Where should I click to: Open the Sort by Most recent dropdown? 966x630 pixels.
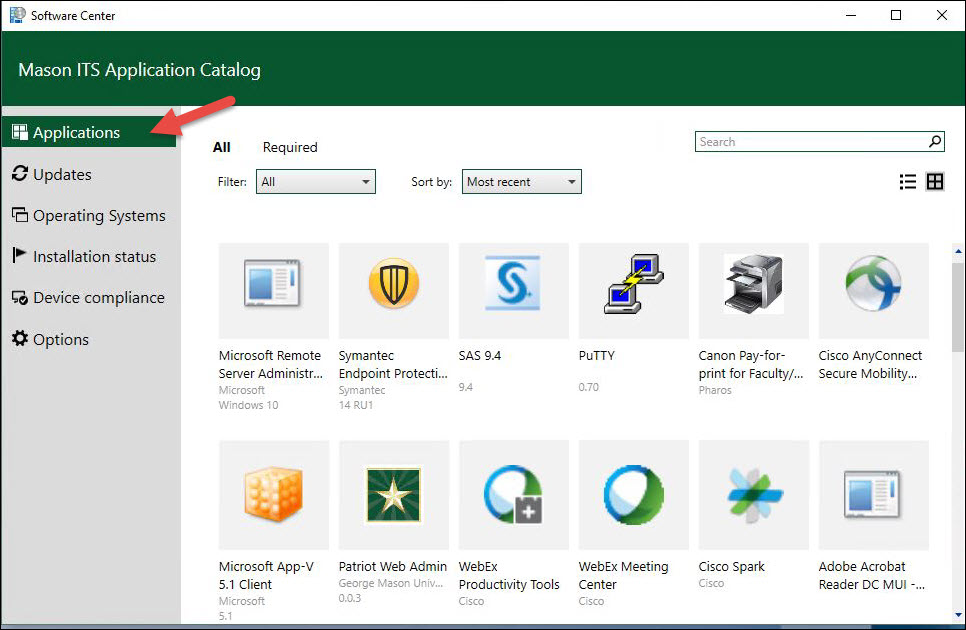point(521,182)
